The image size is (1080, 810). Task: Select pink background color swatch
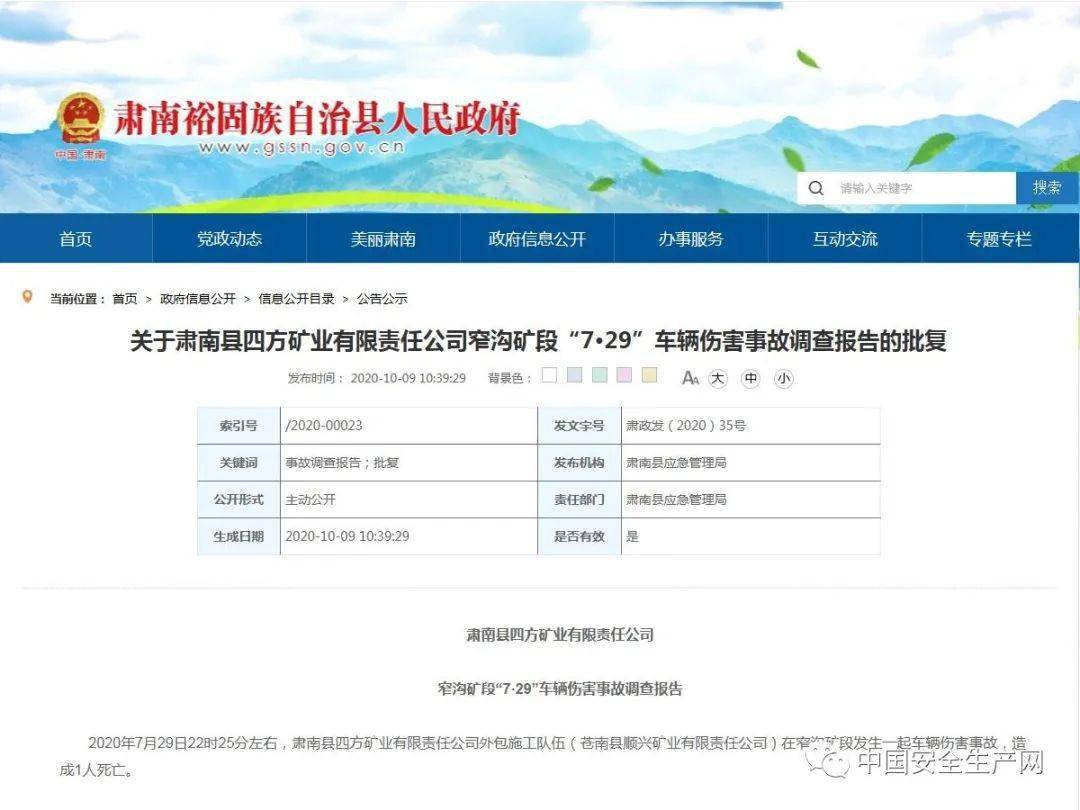coord(624,376)
